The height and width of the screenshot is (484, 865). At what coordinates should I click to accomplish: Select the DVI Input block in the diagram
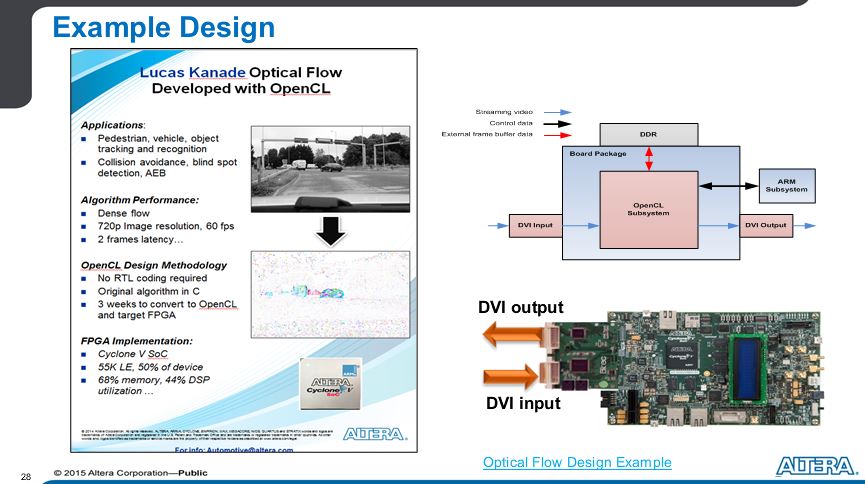point(535,225)
